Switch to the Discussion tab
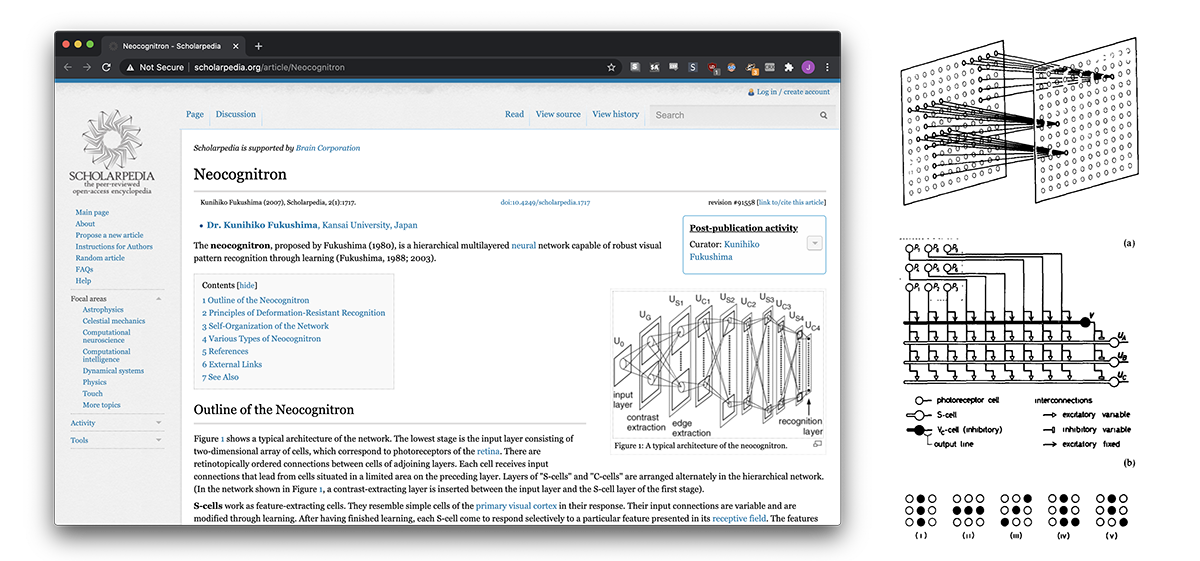 tap(236, 114)
